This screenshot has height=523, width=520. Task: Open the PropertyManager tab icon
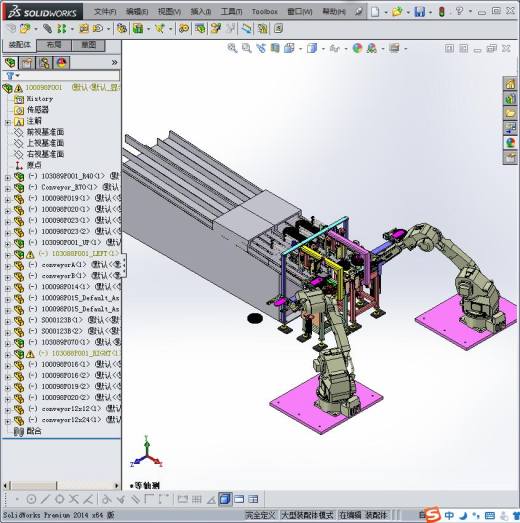27,63
